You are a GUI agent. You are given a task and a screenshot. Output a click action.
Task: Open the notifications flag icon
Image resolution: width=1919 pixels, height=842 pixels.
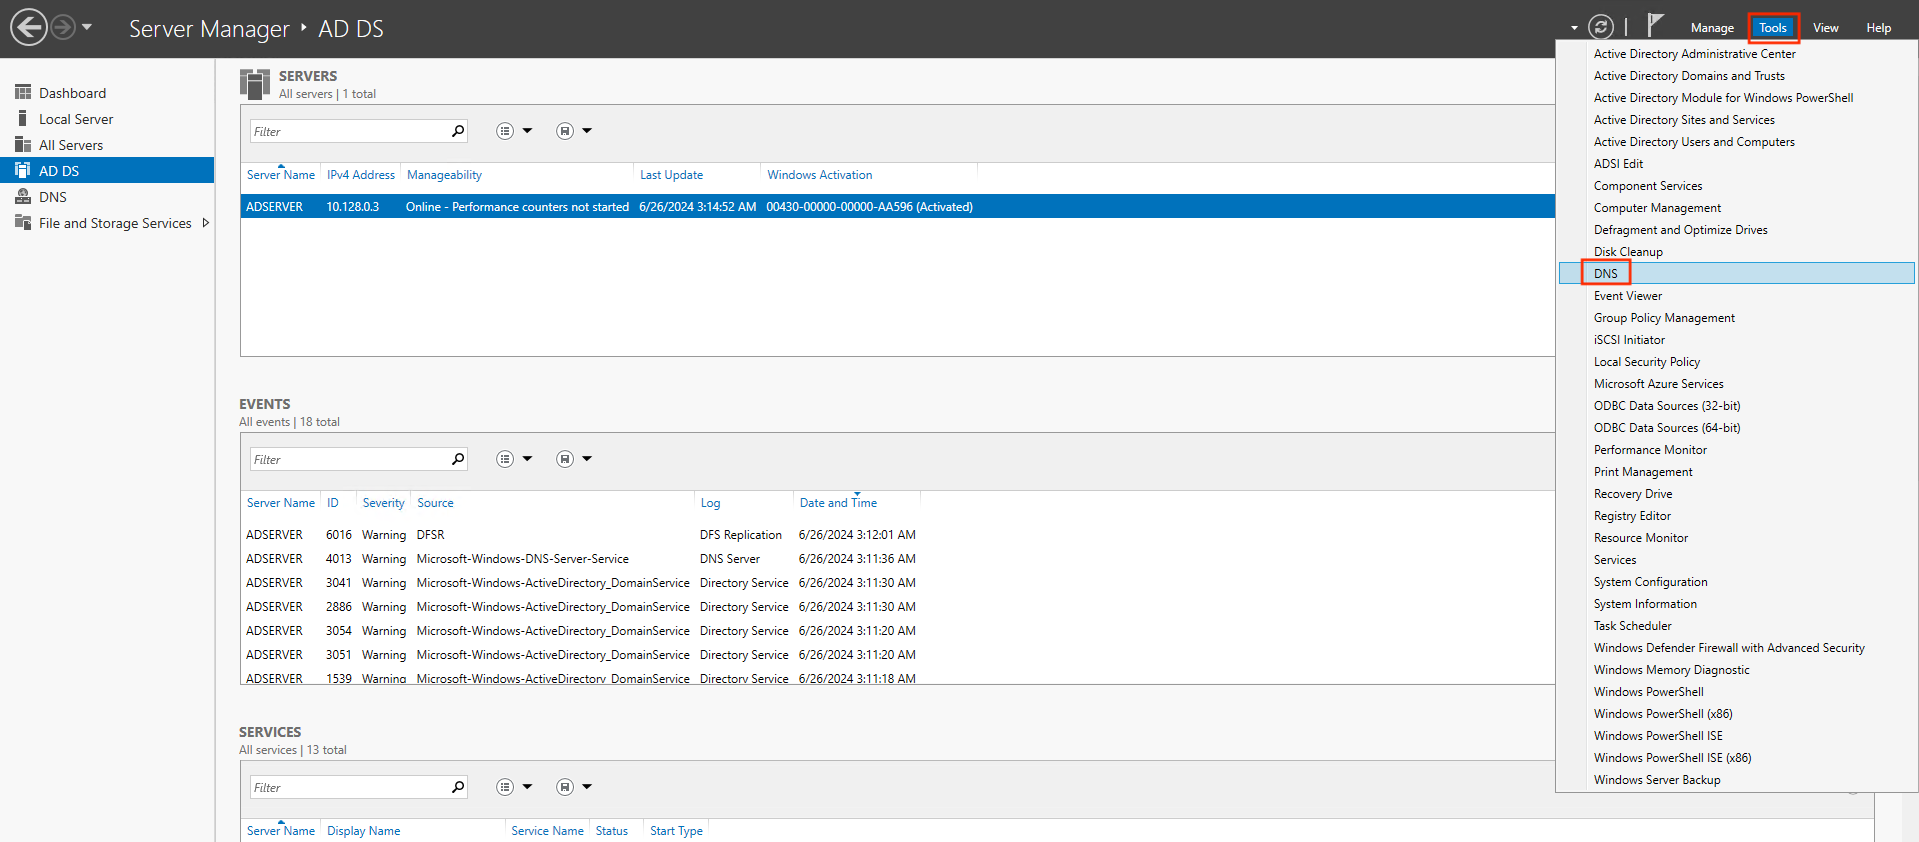click(1655, 25)
